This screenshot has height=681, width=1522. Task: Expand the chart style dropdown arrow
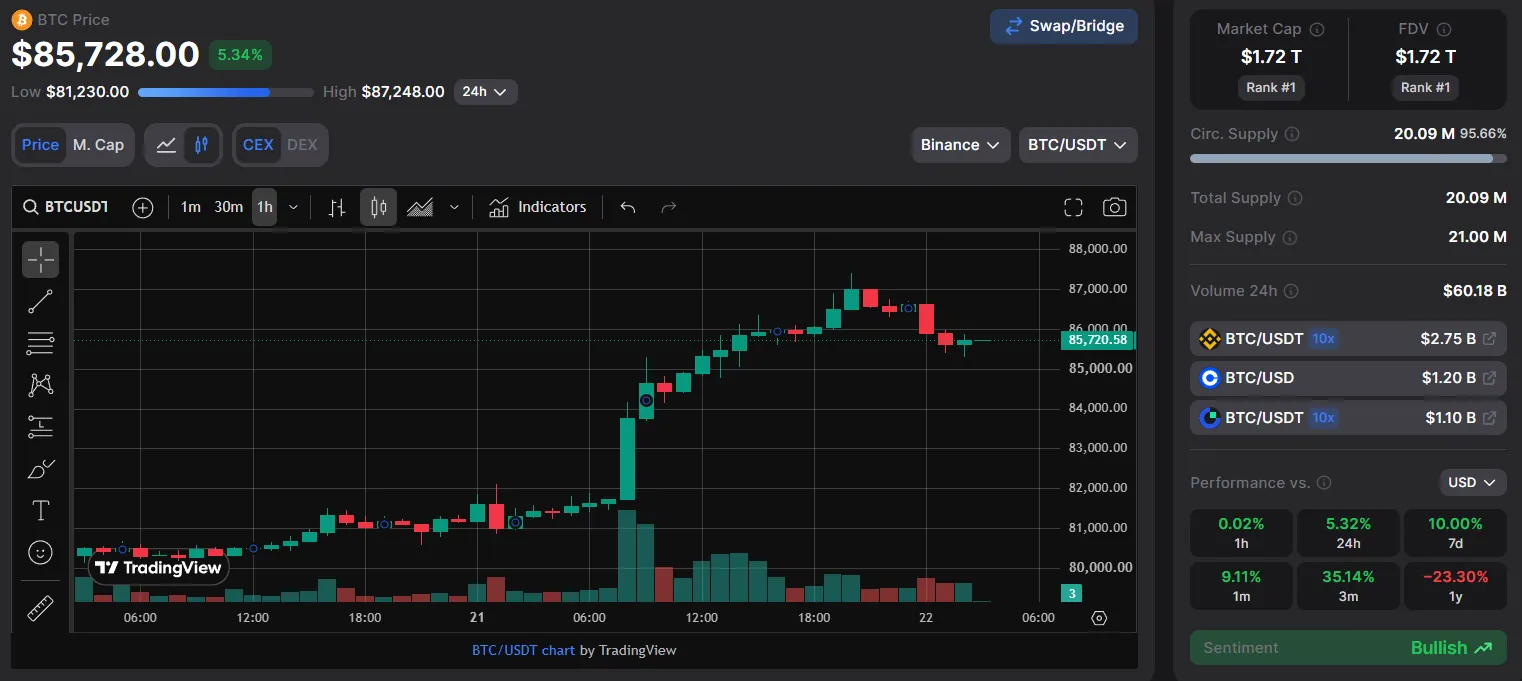pyautogui.click(x=454, y=207)
